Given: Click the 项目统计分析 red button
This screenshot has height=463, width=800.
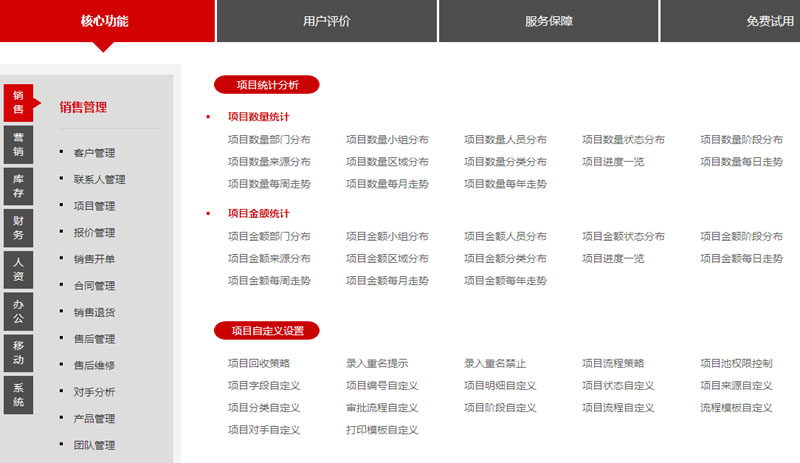Looking at the screenshot, I should click(266, 84).
